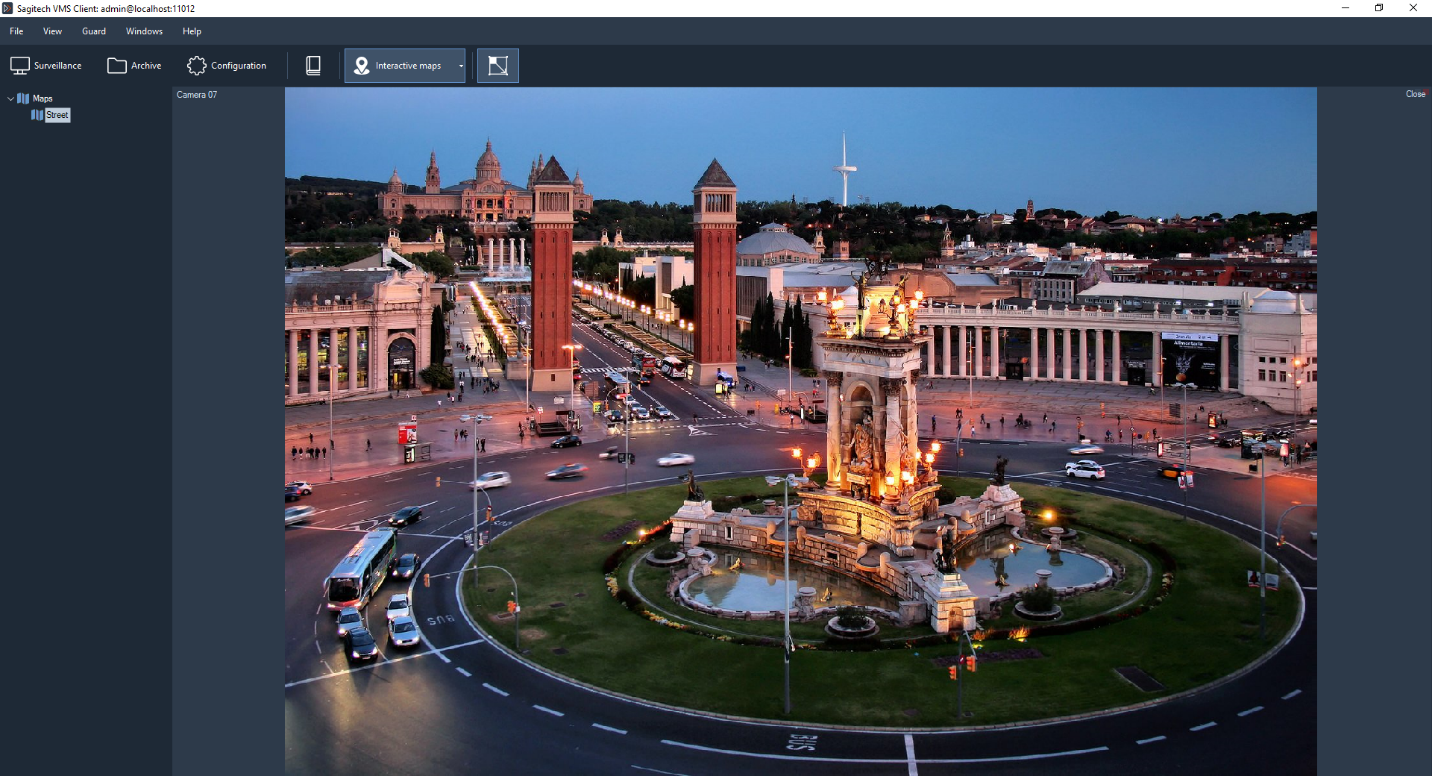Open the Windows menu

(x=144, y=32)
